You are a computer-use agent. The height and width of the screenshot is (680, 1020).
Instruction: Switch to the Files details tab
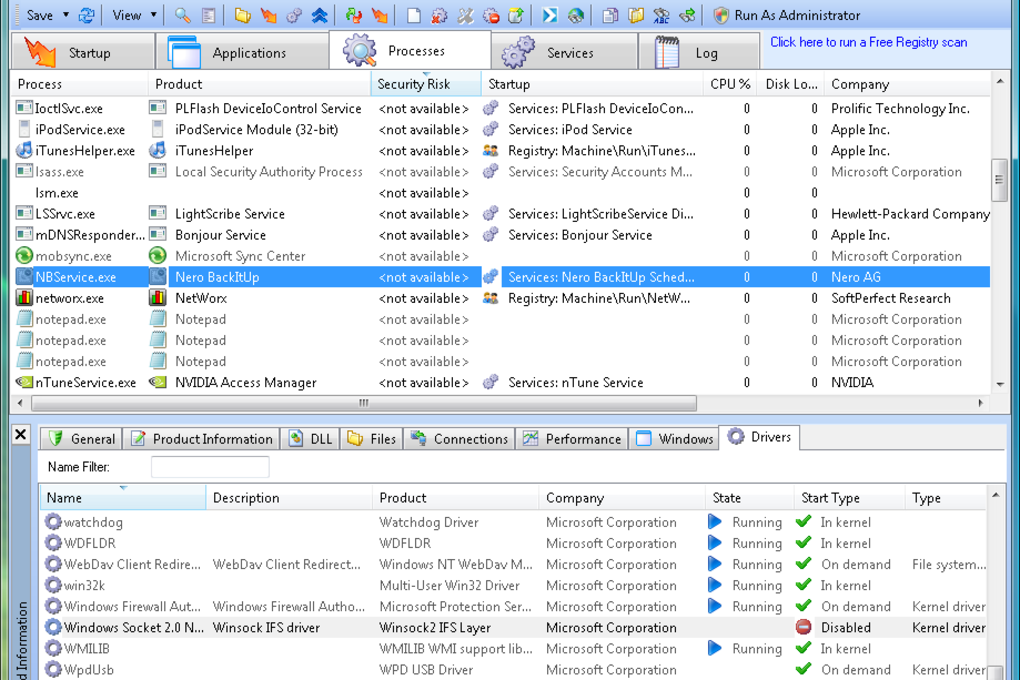(371, 439)
